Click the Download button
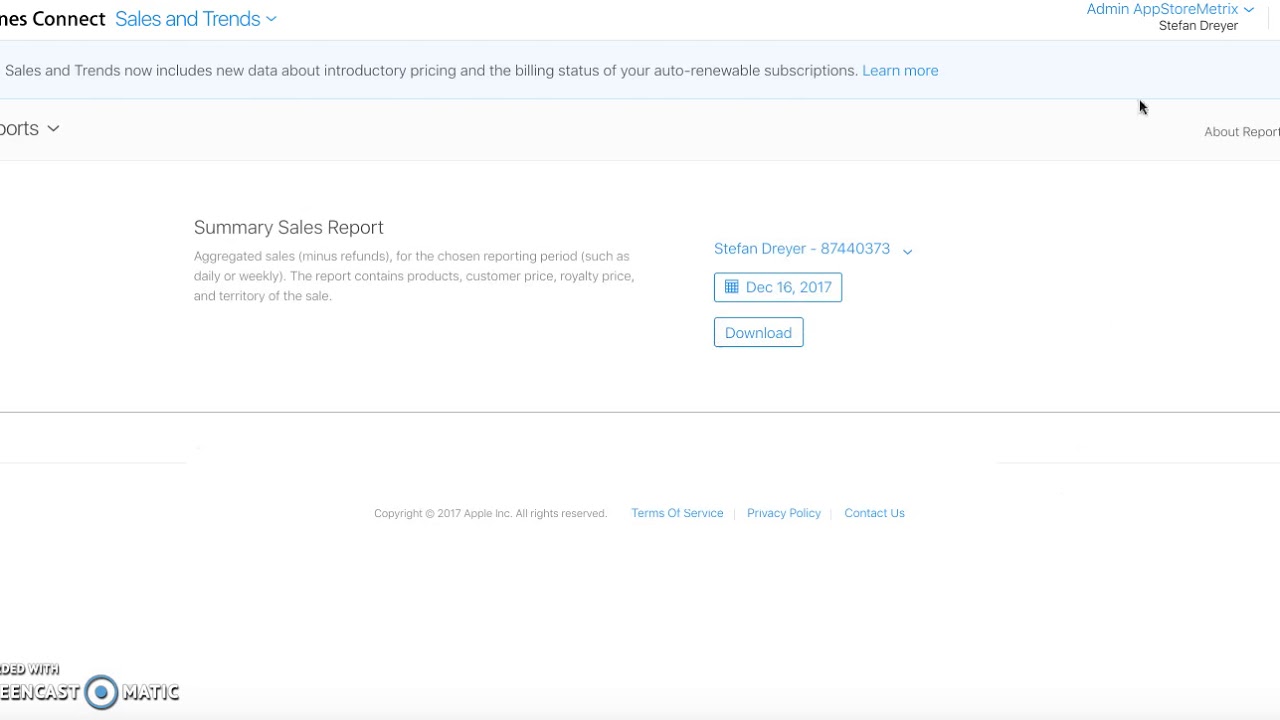This screenshot has width=1280, height=720. tap(758, 333)
